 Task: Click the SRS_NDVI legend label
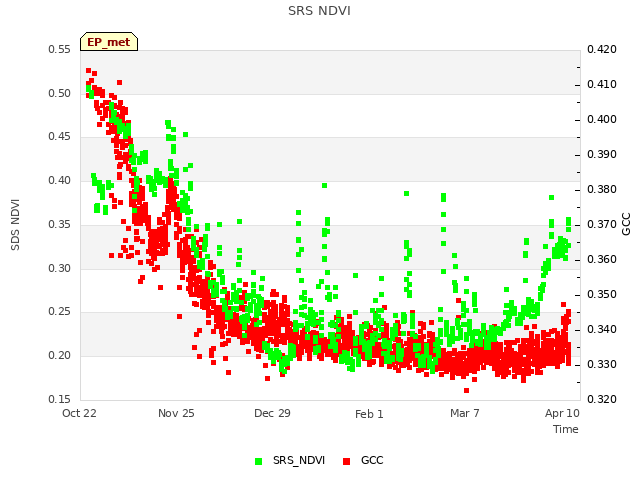pos(299,460)
